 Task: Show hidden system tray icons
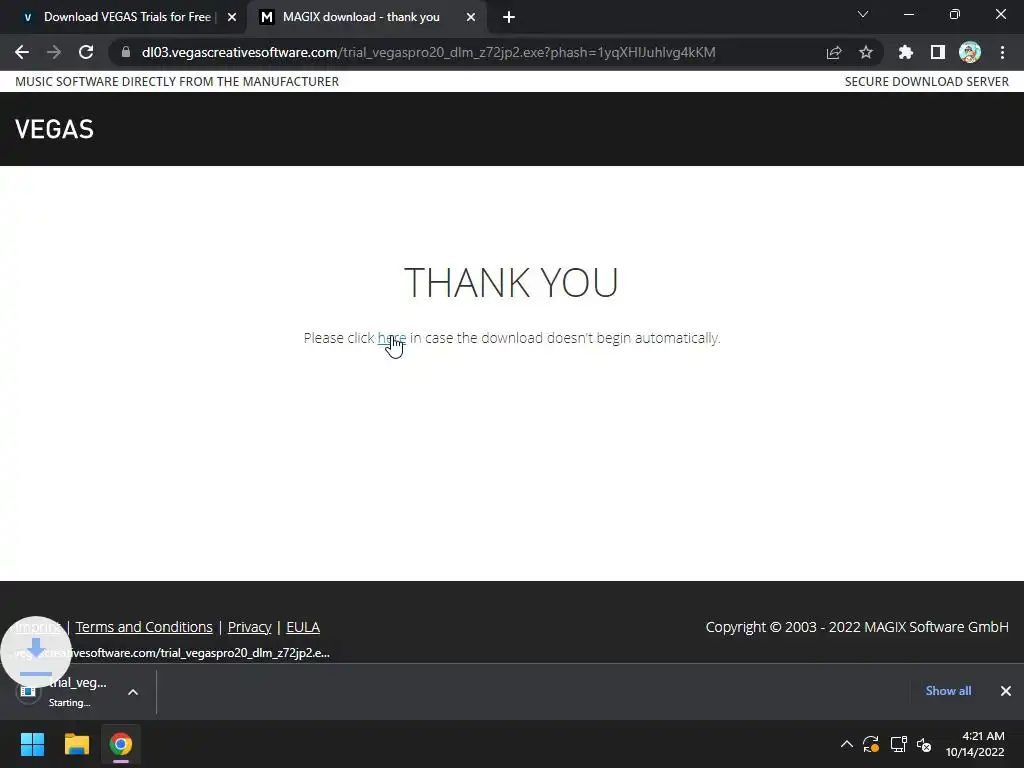point(846,744)
